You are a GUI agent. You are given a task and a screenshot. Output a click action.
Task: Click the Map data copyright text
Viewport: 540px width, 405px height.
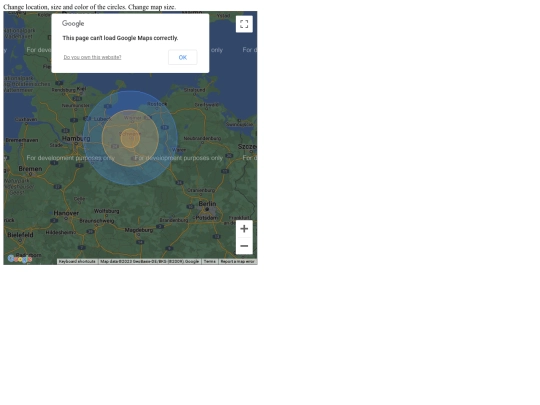point(149,262)
